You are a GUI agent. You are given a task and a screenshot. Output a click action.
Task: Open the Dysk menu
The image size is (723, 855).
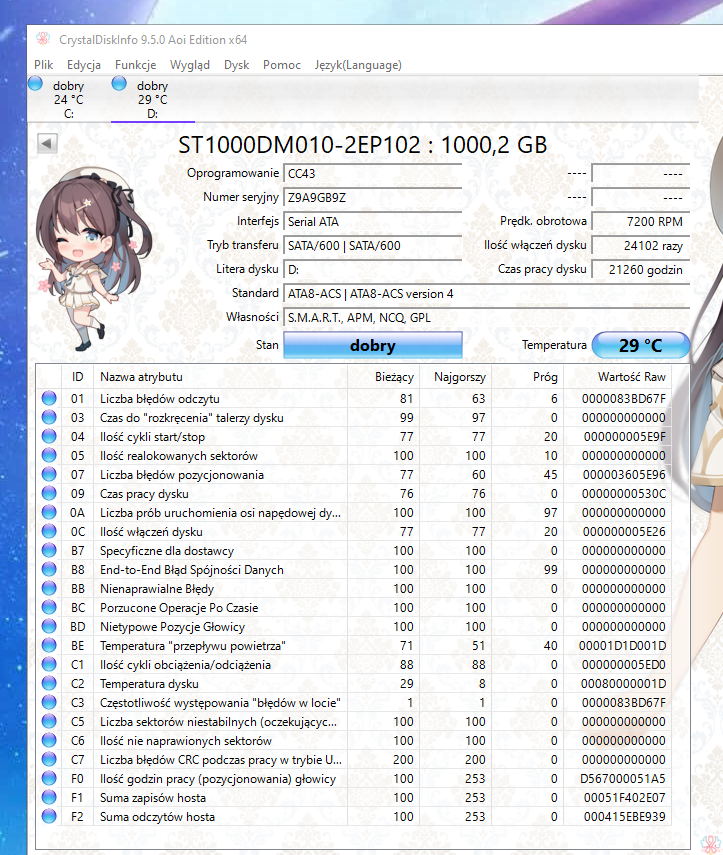click(236, 65)
